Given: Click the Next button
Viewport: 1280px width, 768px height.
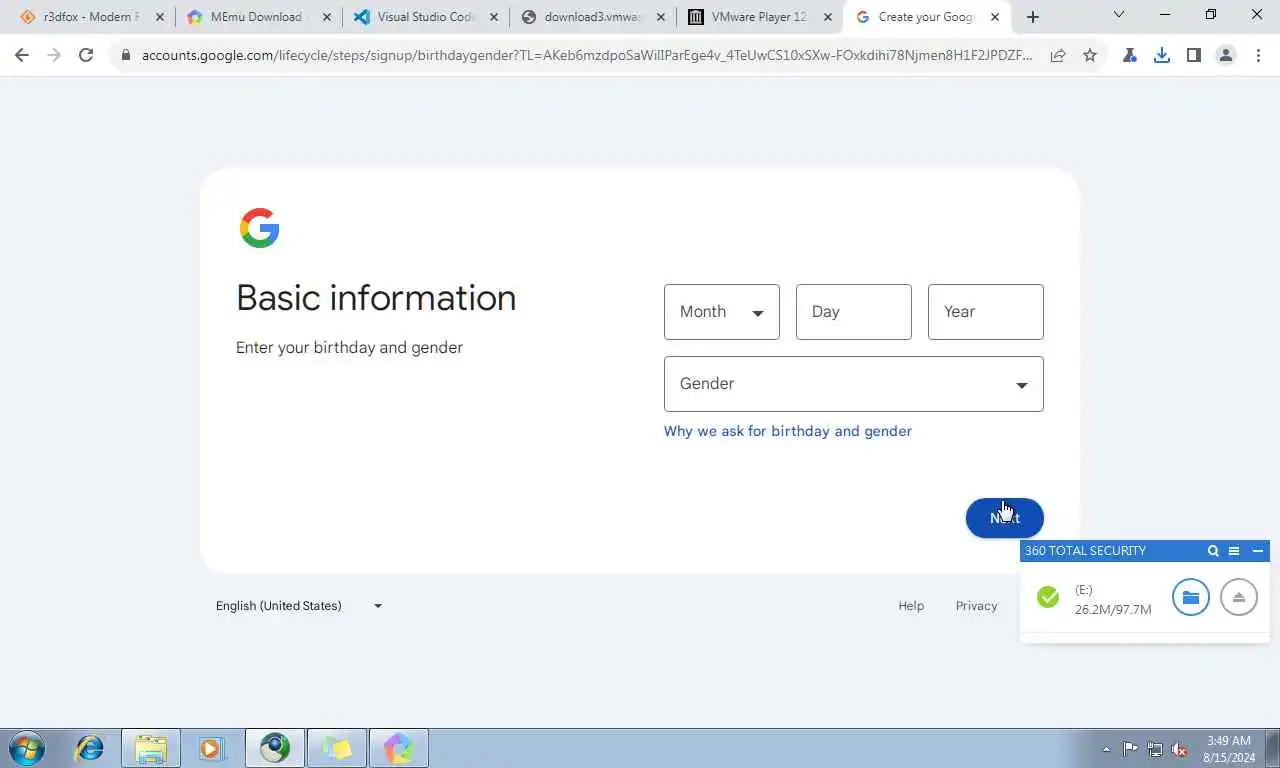Looking at the screenshot, I should [x=1005, y=518].
